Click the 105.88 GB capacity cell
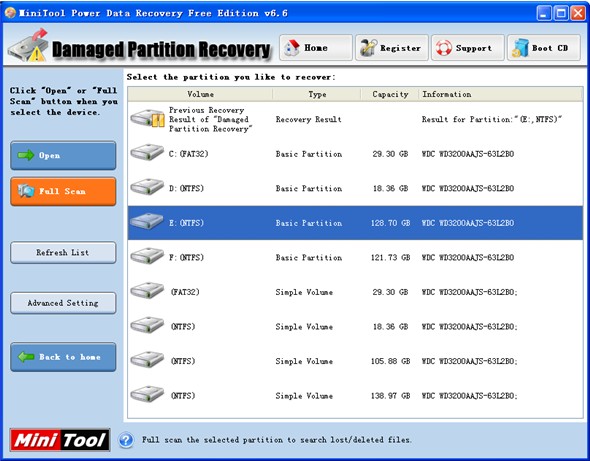Image resolution: width=590 pixels, height=461 pixels. [390, 361]
